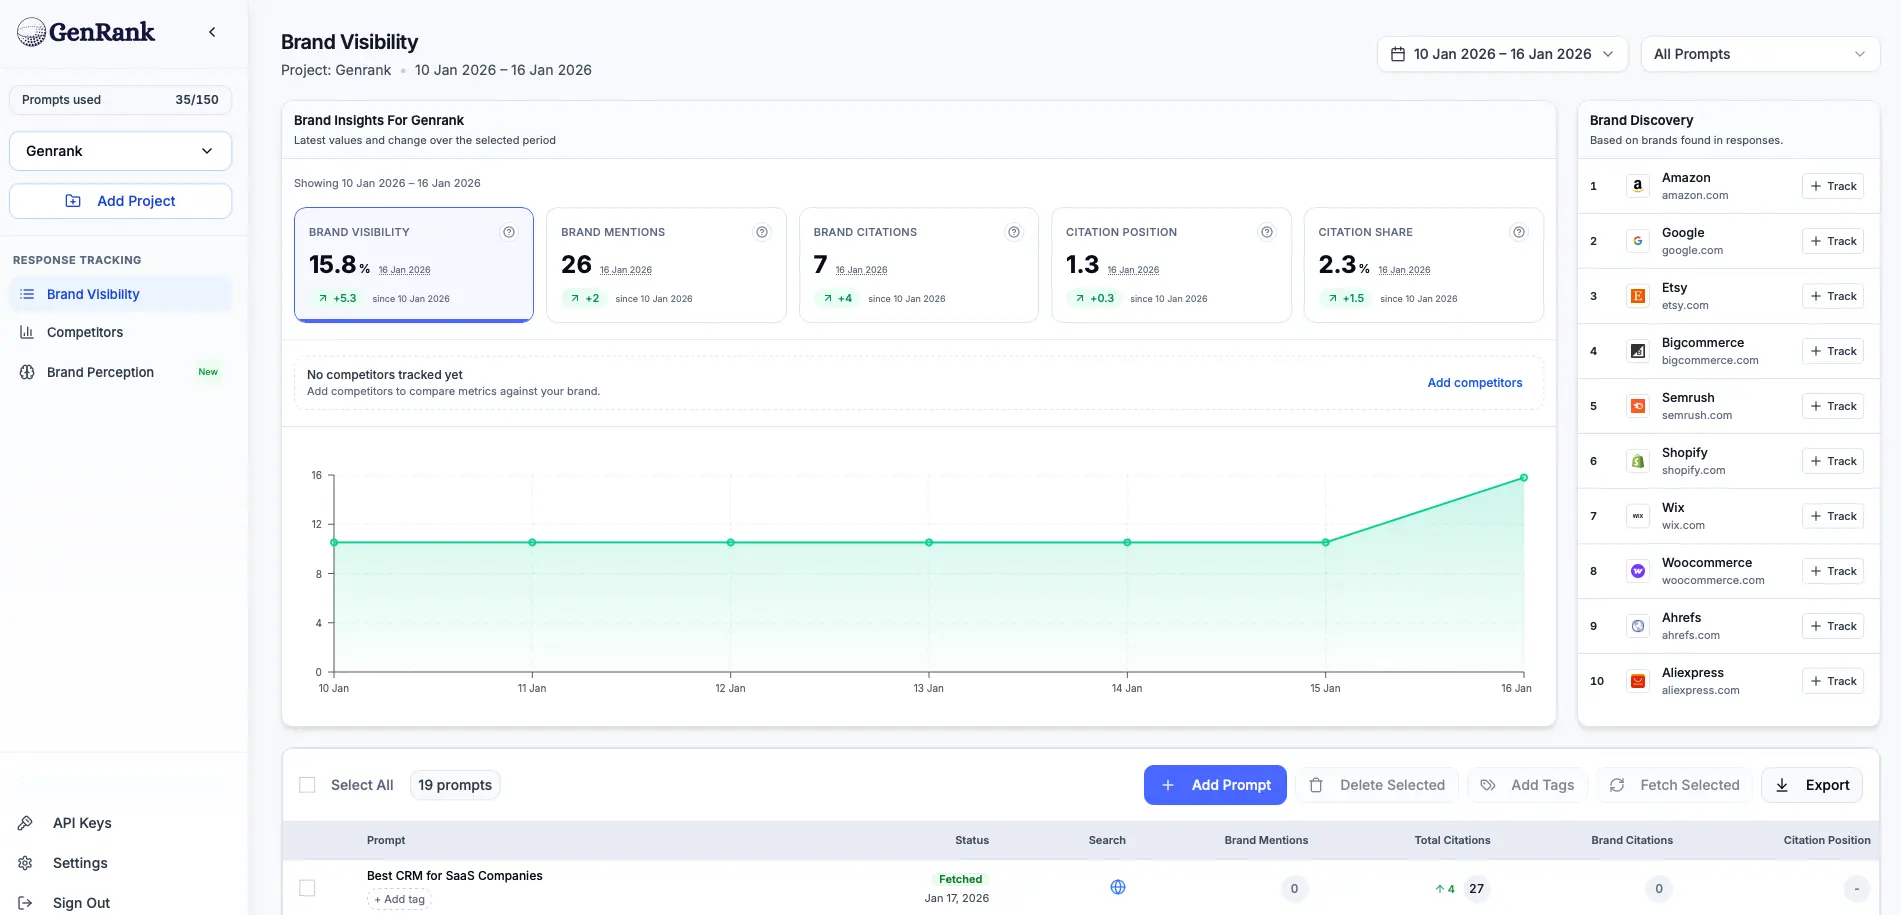1901x915 pixels.
Task: Click the help icon on Brand Mentions card
Action: pyautogui.click(x=761, y=231)
